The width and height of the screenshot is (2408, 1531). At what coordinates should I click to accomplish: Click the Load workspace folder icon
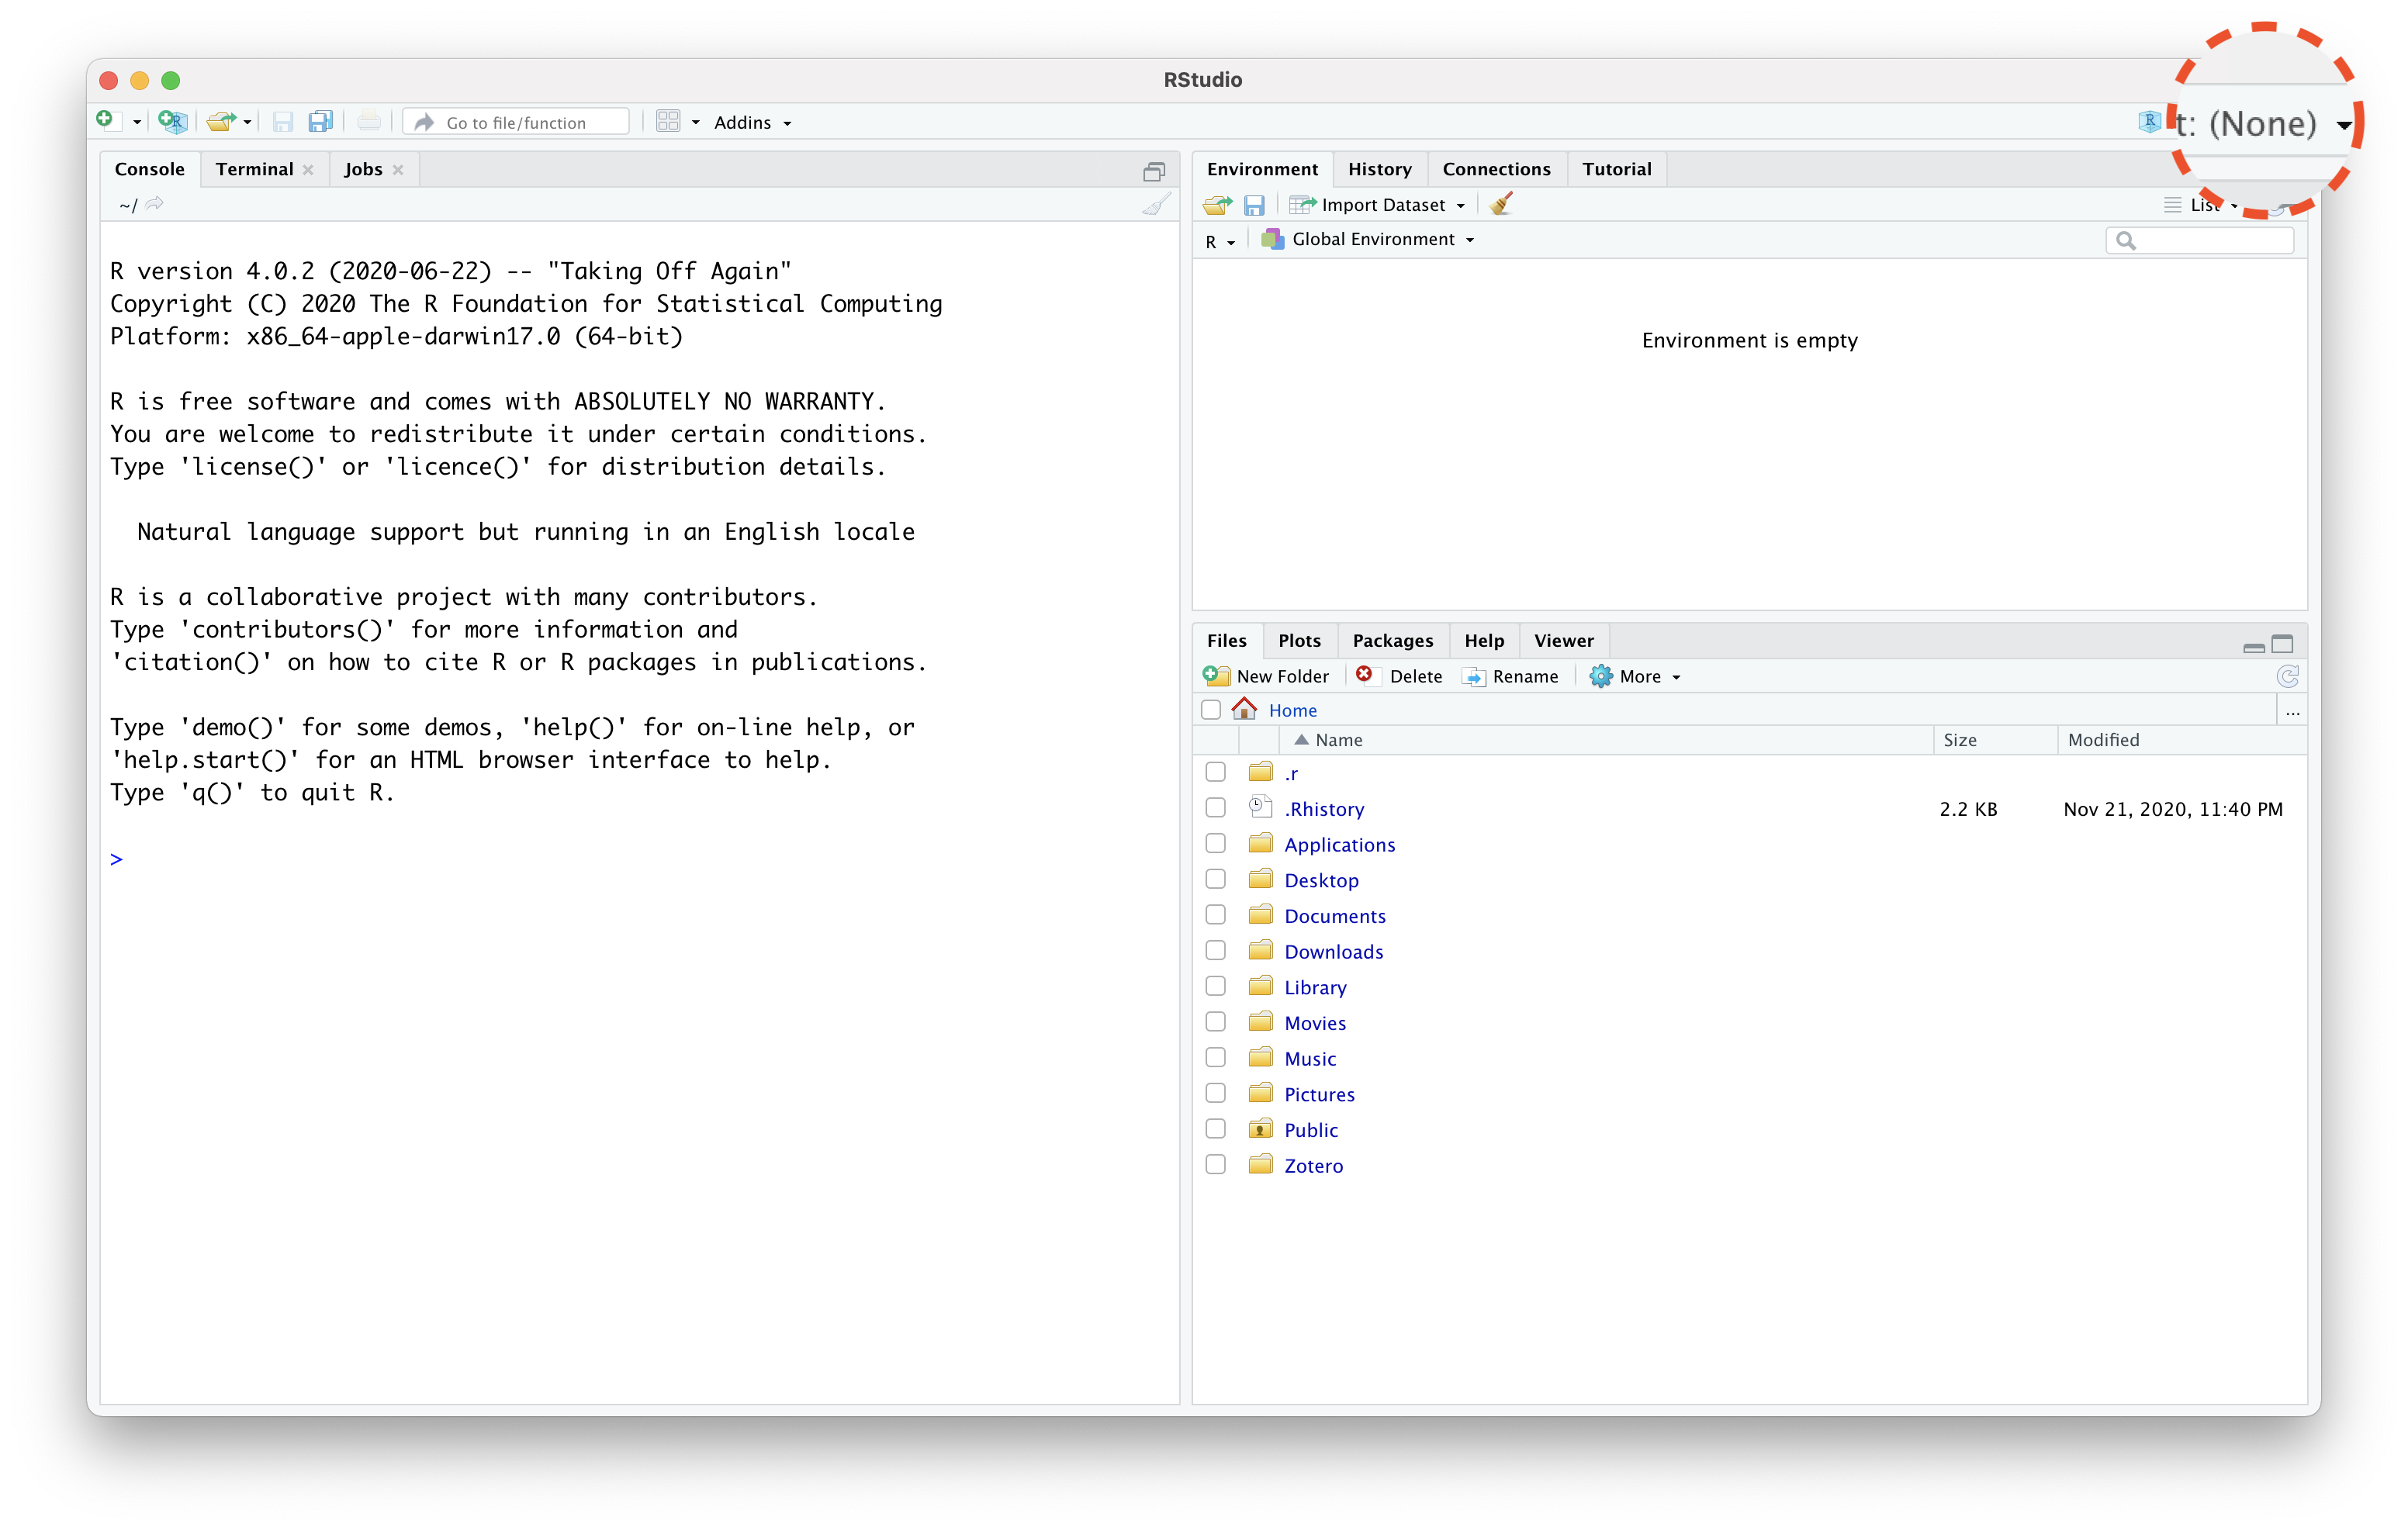point(1217,205)
